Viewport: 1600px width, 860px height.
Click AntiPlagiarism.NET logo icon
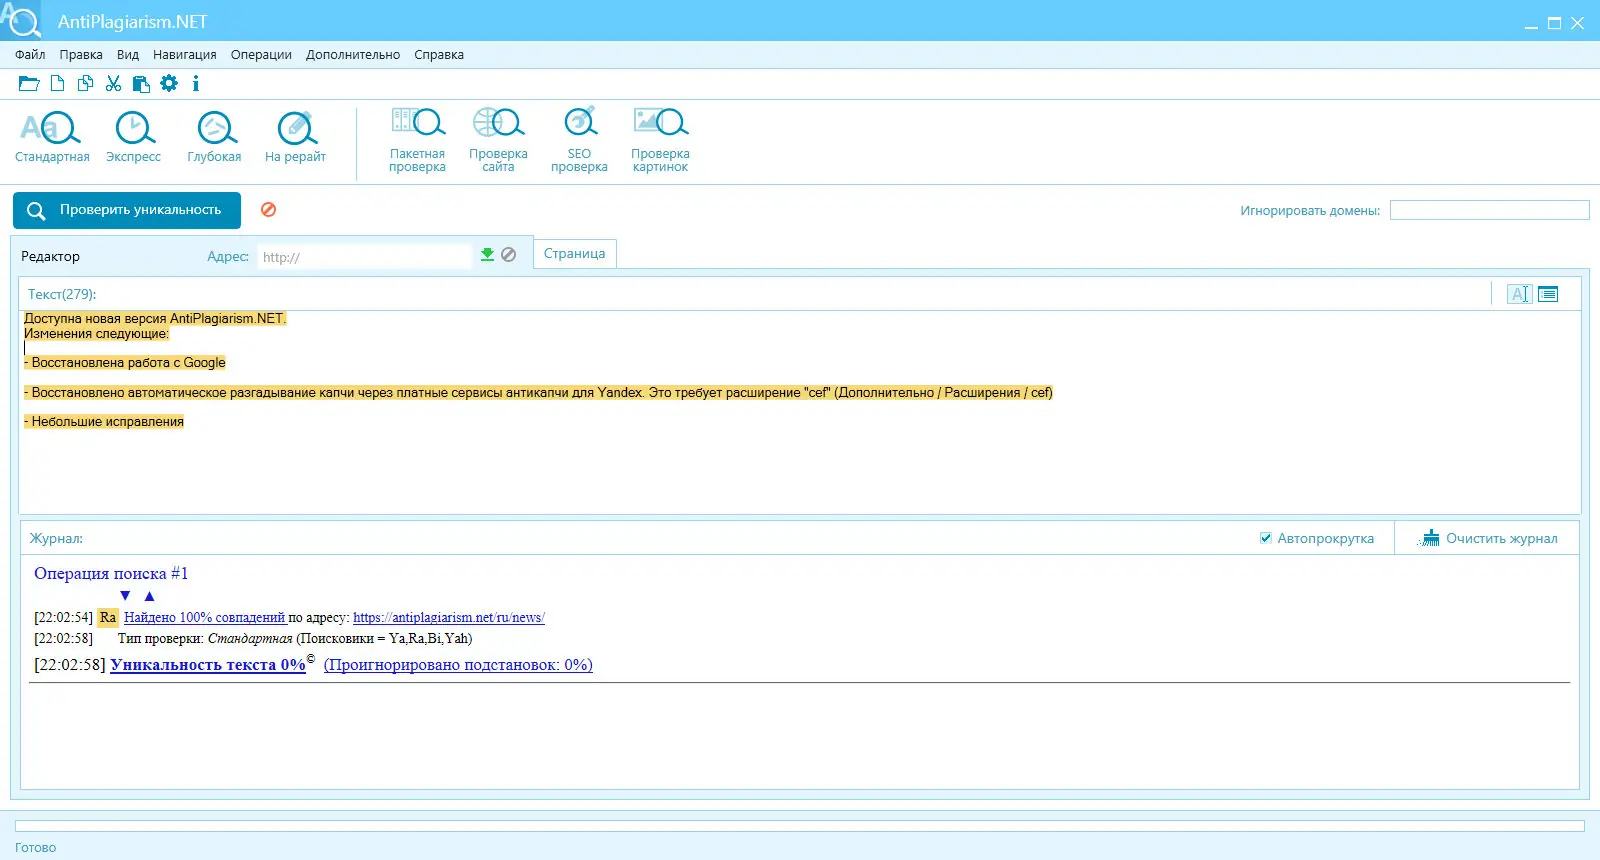point(20,20)
